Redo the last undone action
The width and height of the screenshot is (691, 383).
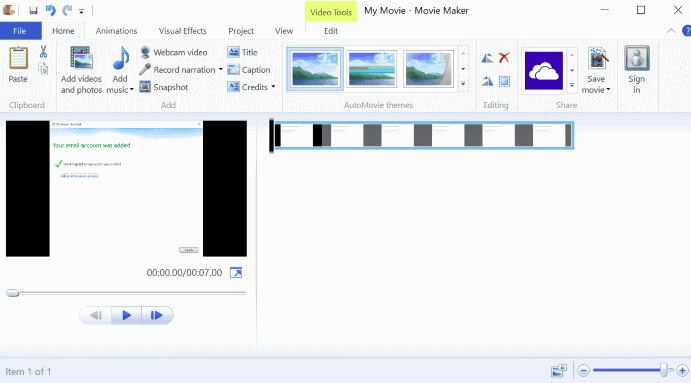coord(67,10)
